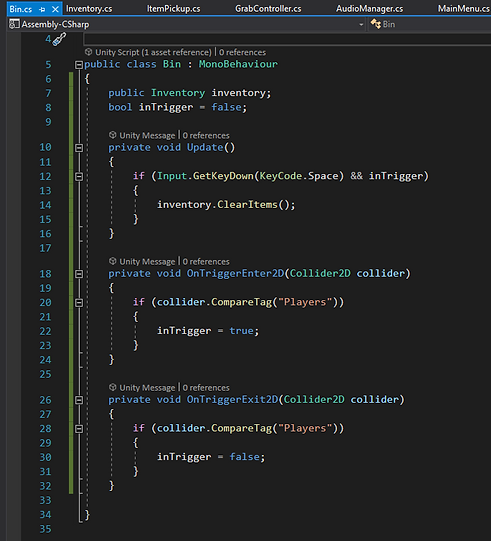The height and width of the screenshot is (541, 491).
Task: Collapse the Update method
Action: click(x=79, y=148)
